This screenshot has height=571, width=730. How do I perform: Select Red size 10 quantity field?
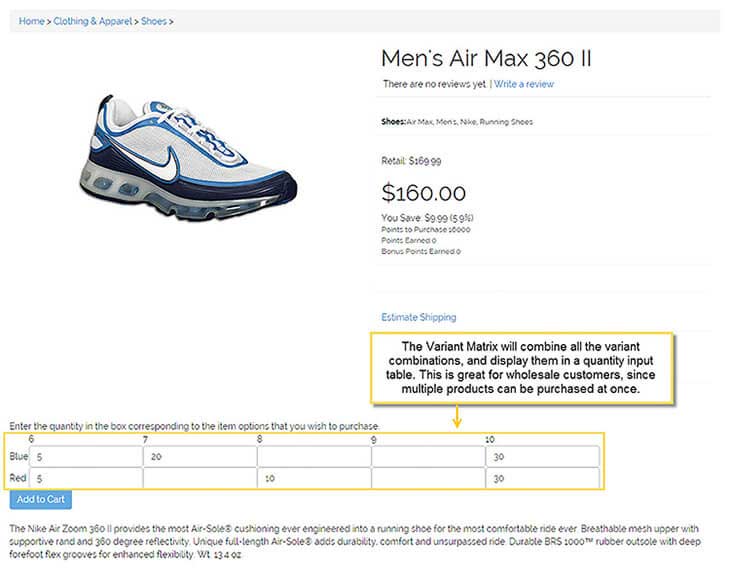coord(542,478)
